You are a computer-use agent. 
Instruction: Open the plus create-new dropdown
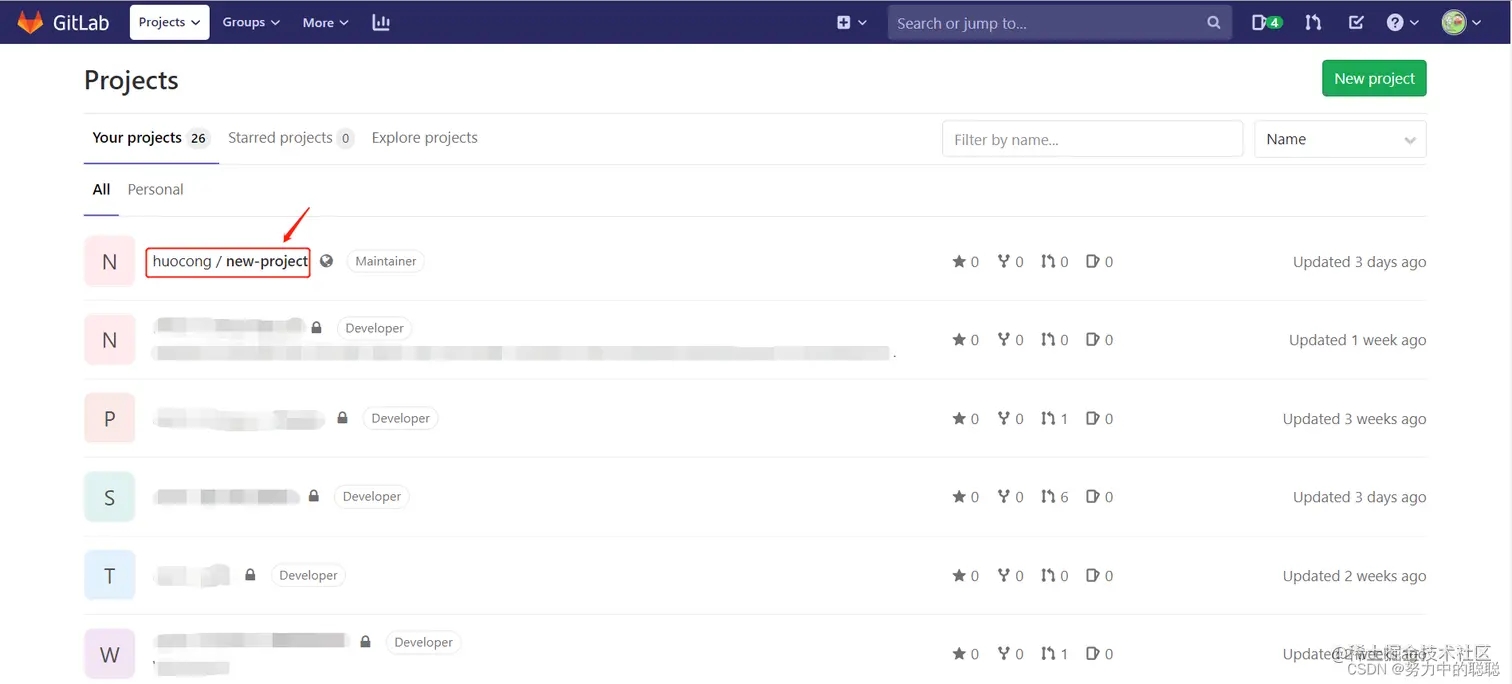tap(852, 22)
